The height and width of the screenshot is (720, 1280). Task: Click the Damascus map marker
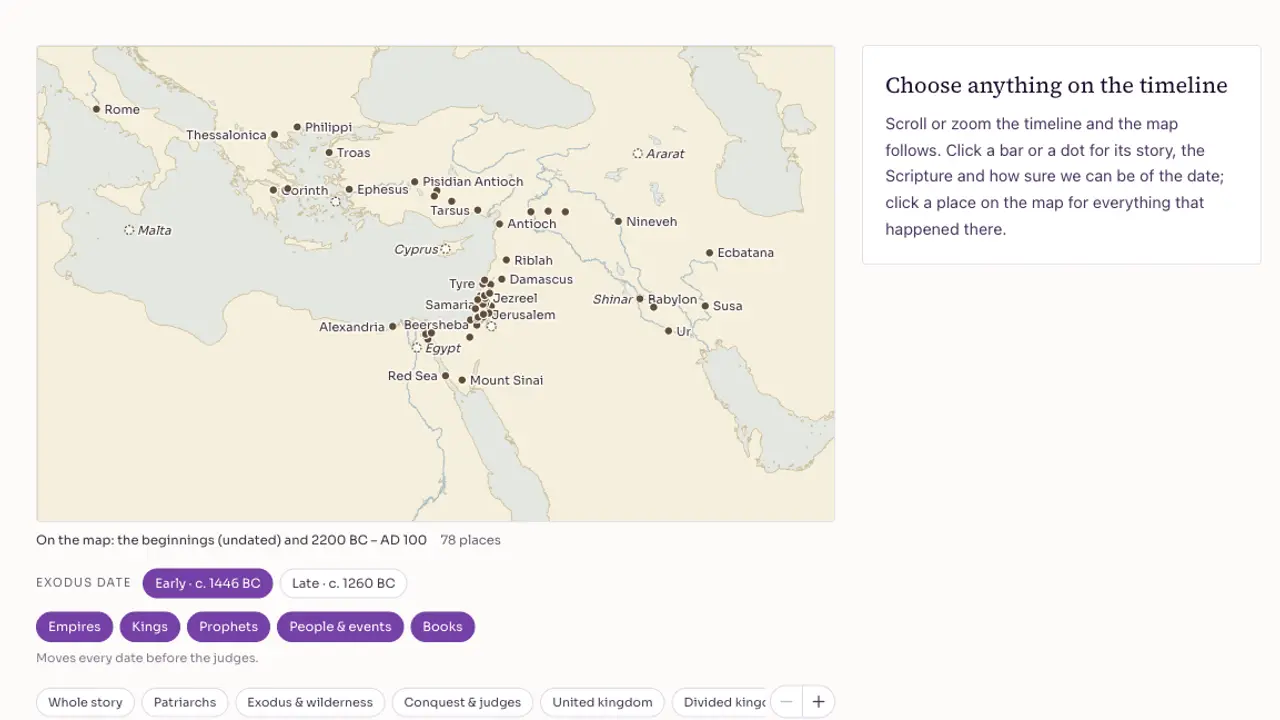pyautogui.click(x=501, y=279)
